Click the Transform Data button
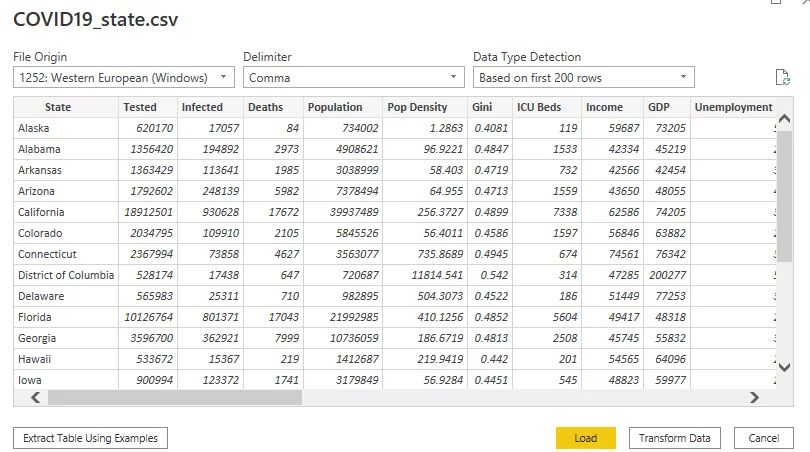The image size is (810, 452). point(675,438)
